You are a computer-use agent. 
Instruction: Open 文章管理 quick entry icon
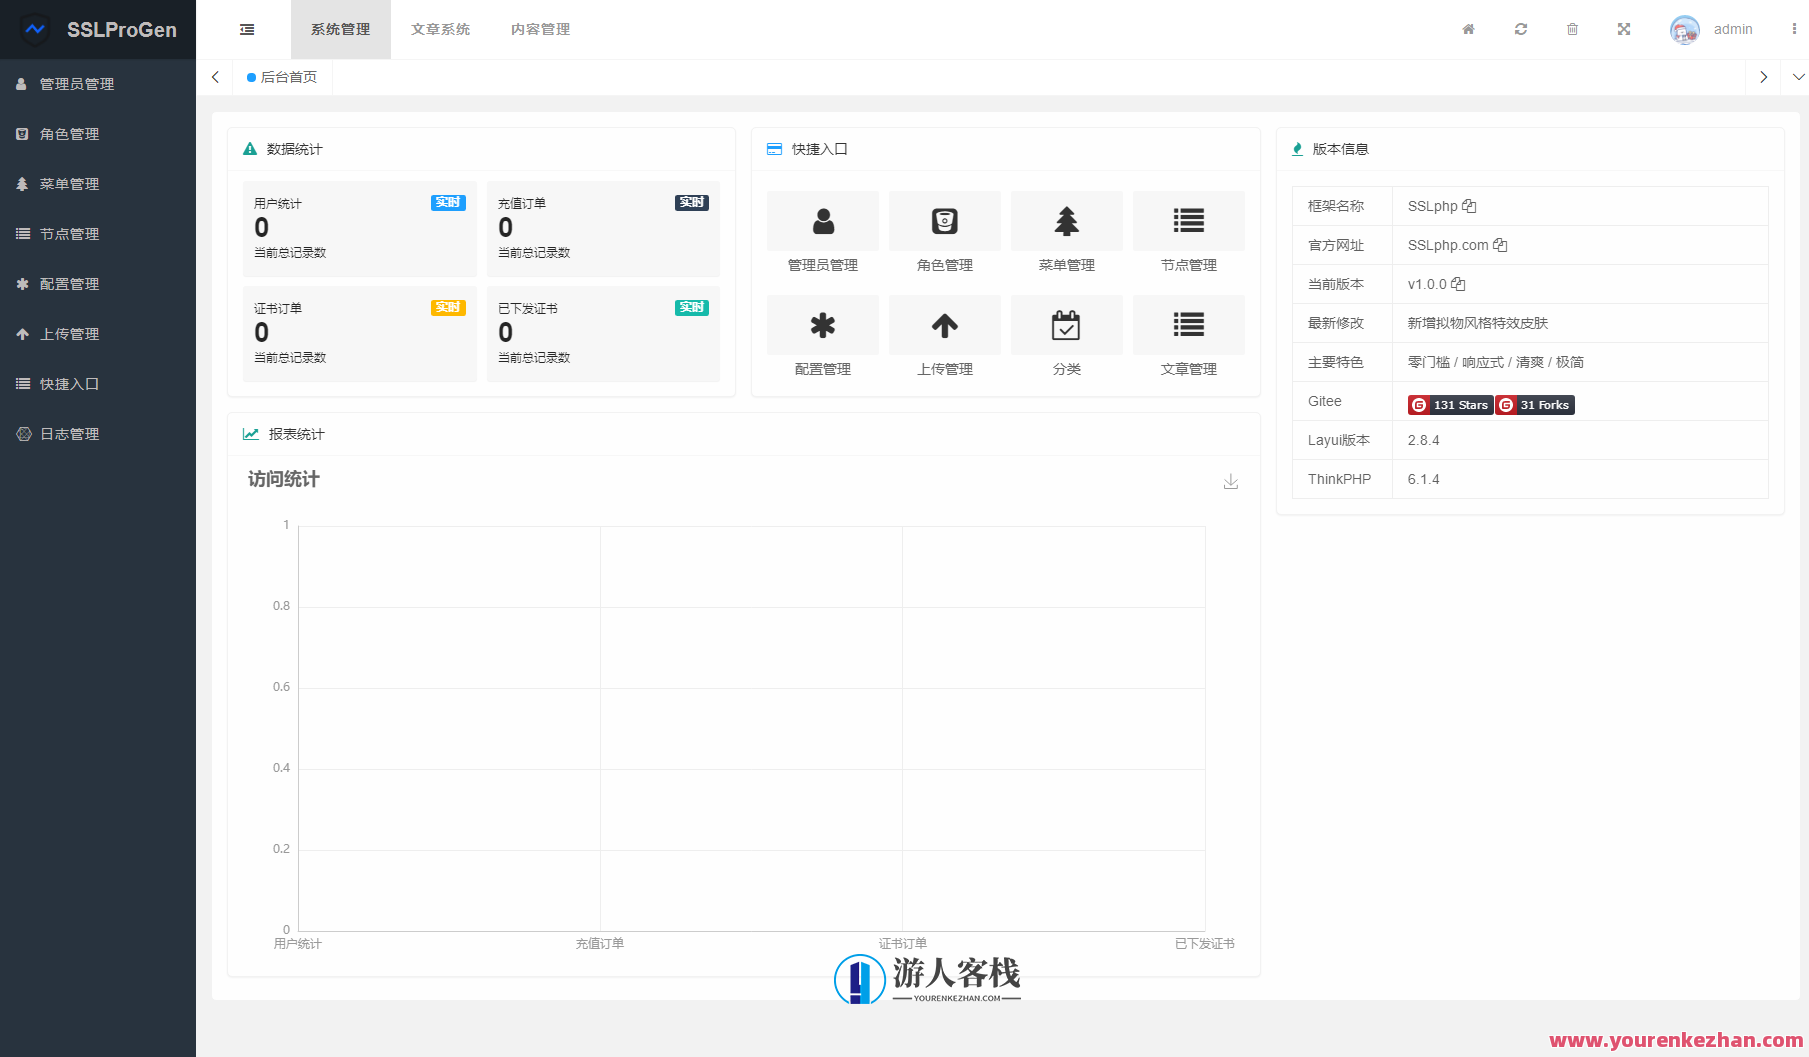[x=1188, y=325]
